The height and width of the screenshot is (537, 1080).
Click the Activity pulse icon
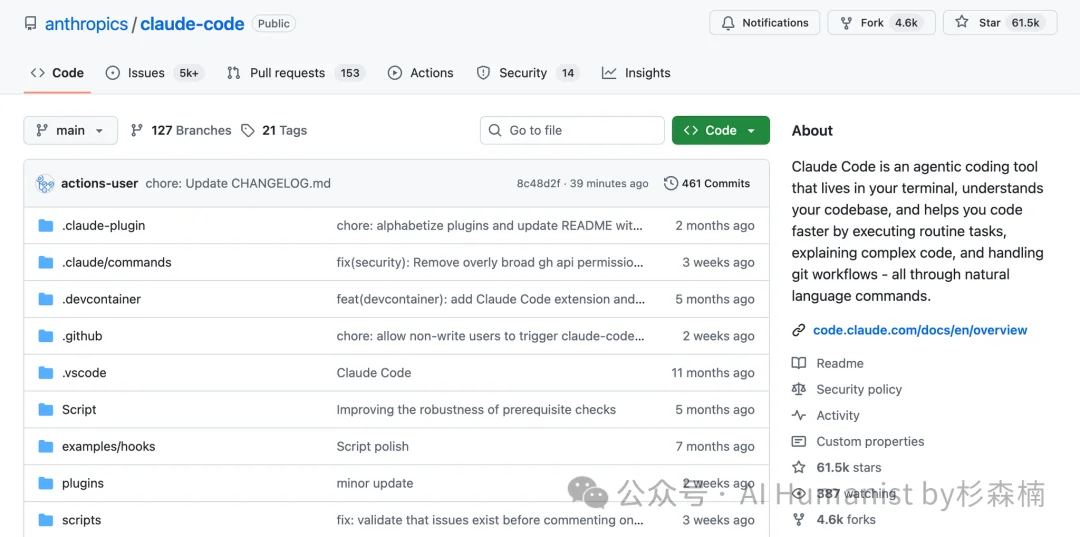click(799, 416)
